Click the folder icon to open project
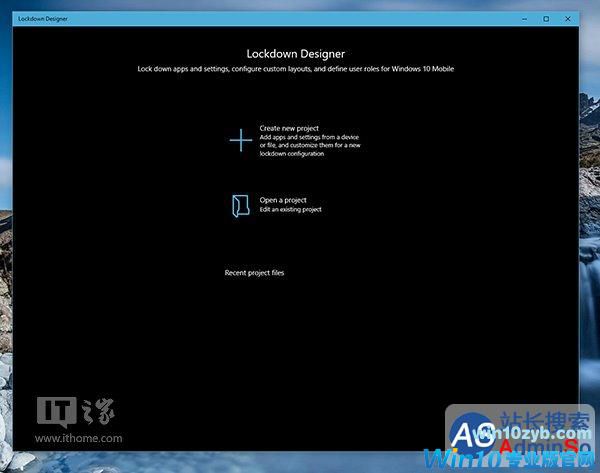 (241, 206)
